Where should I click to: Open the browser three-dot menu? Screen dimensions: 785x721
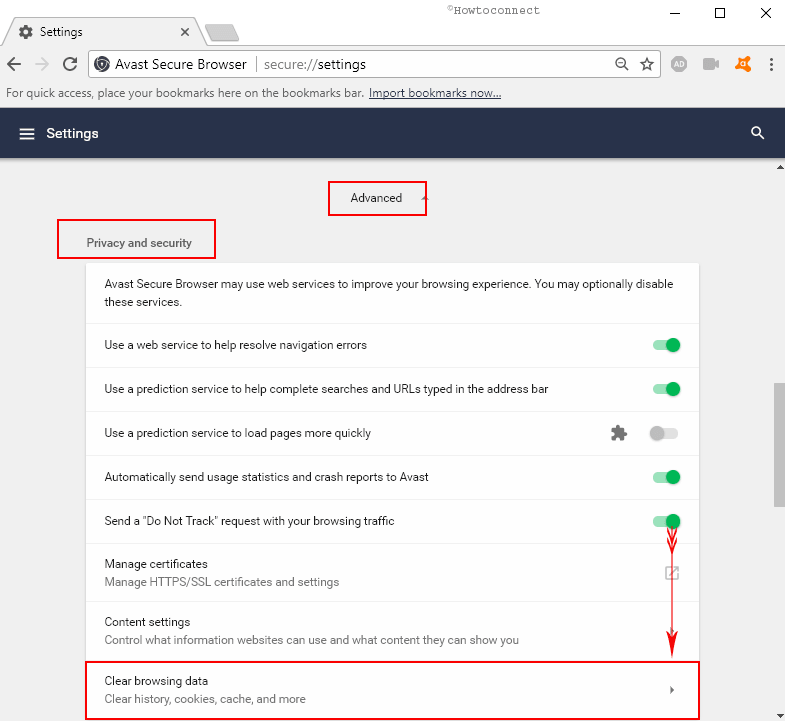click(x=771, y=64)
